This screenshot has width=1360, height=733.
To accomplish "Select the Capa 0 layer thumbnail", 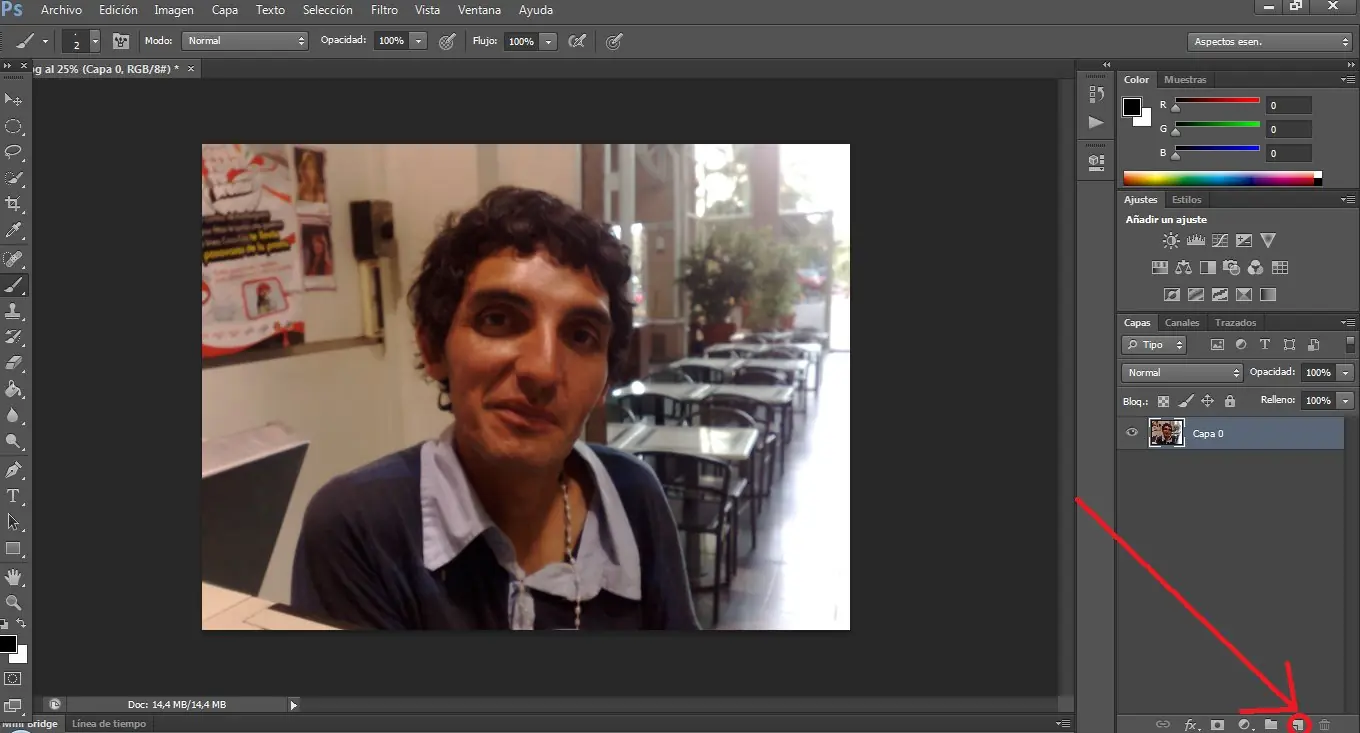I will coord(1166,433).
